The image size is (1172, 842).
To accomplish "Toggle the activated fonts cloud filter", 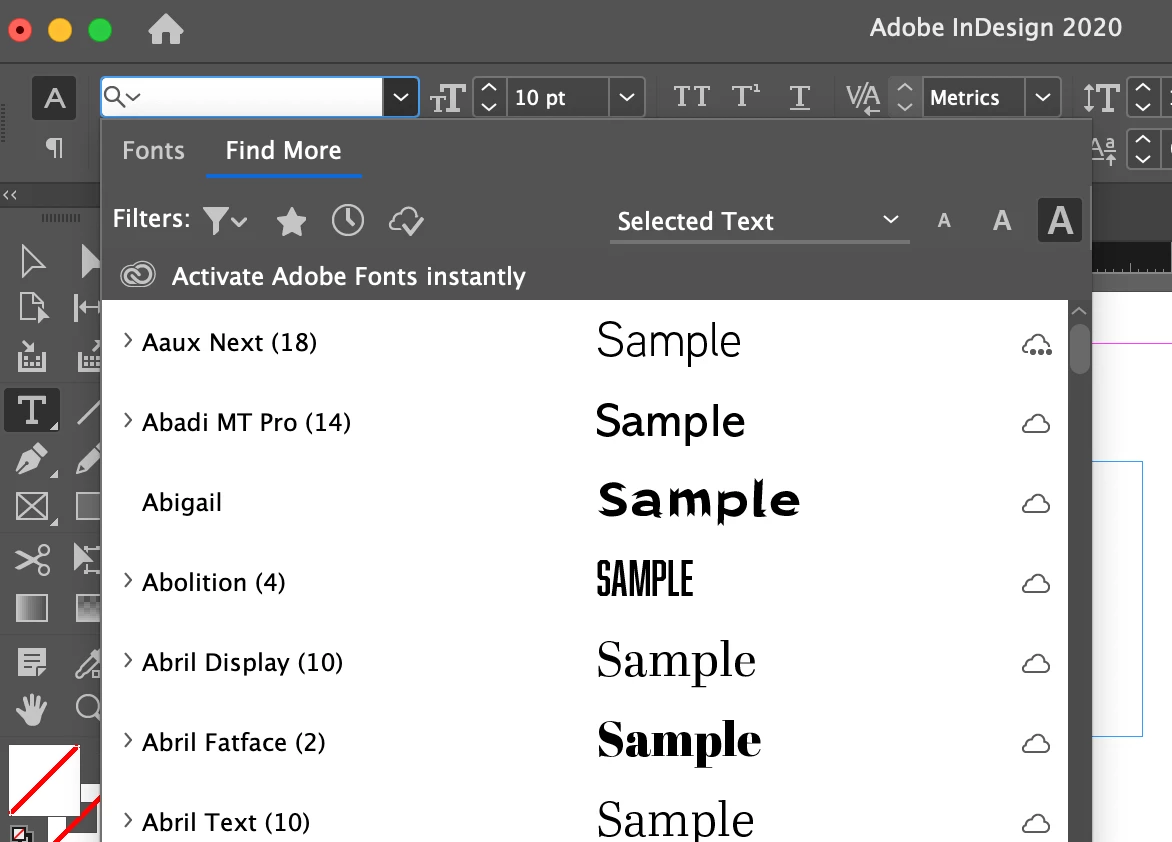I will [x=407, y=221].
